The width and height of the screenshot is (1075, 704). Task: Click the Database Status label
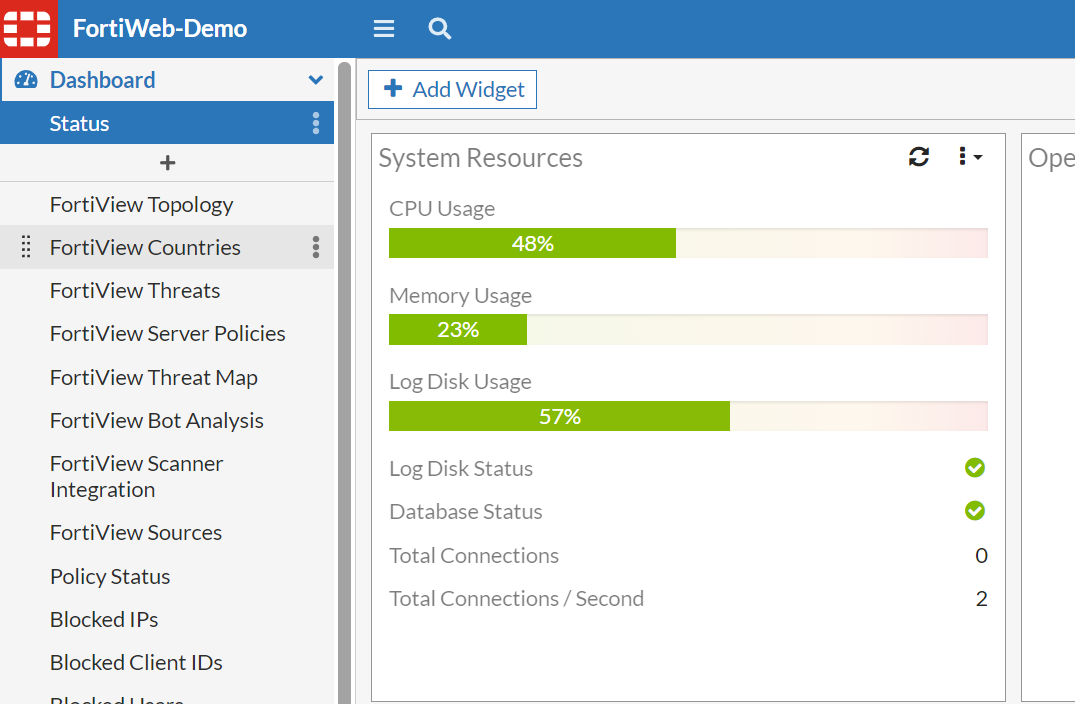pyautogui.click(x=466, y=511)
